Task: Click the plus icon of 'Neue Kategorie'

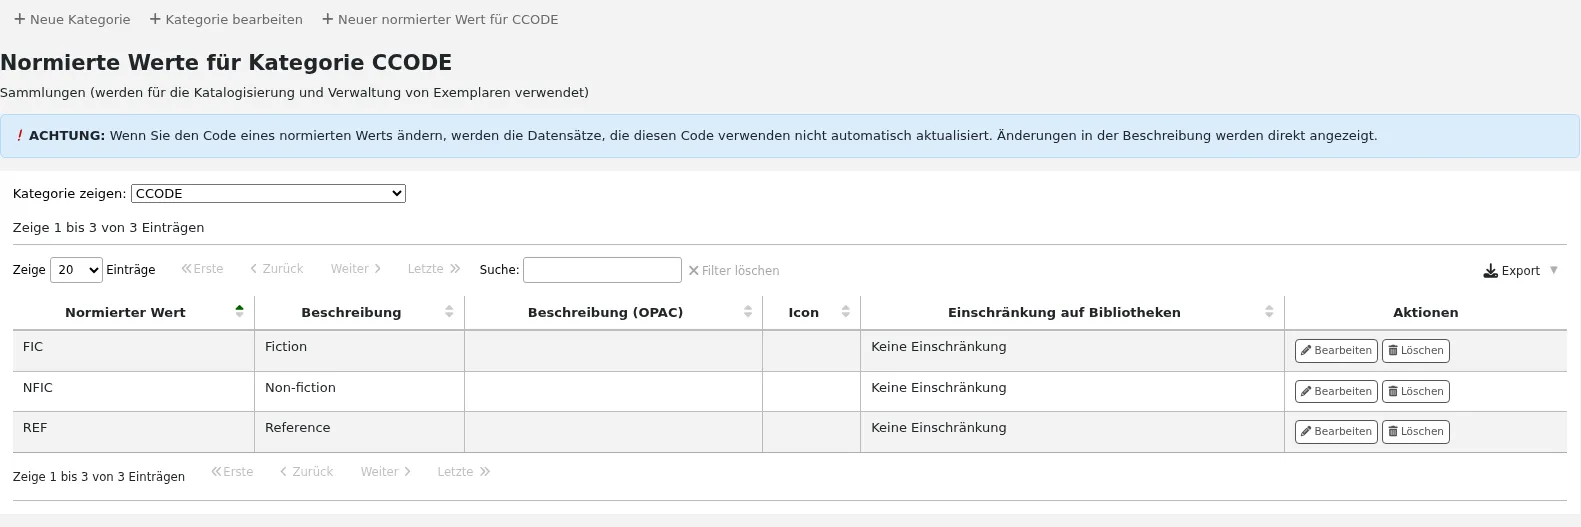Action: click(19, 19)
